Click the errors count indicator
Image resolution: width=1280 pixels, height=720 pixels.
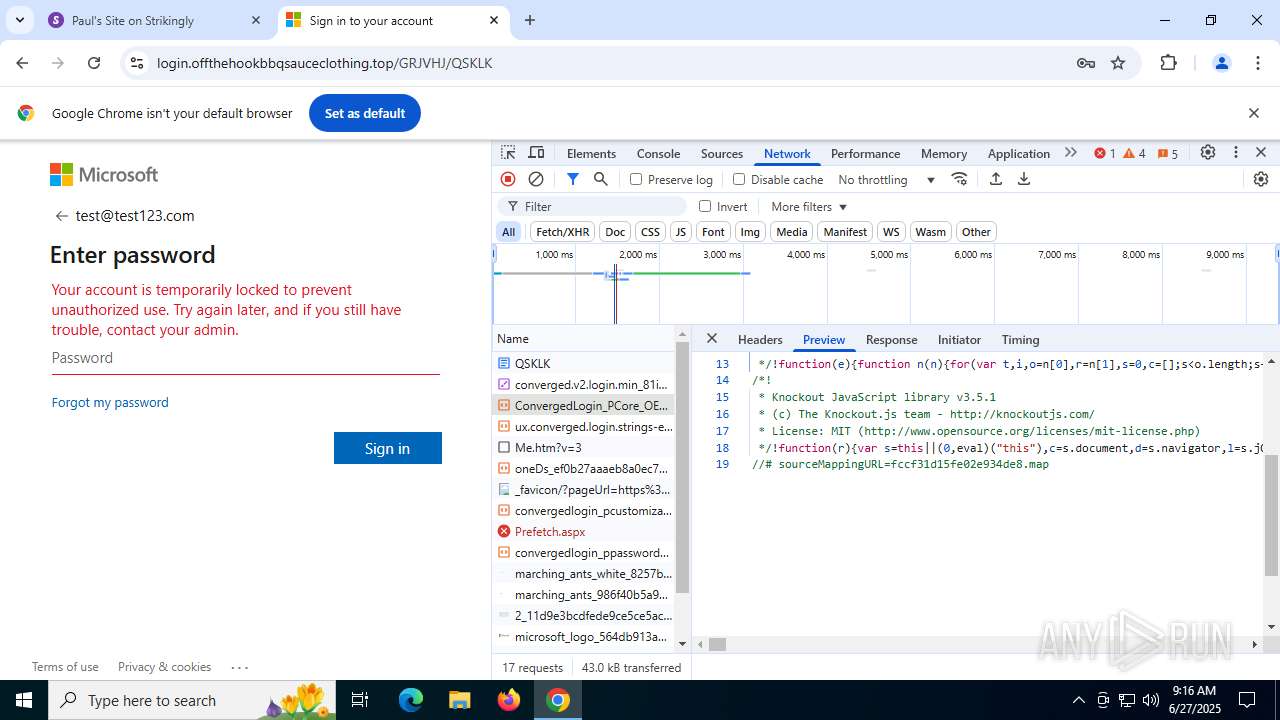click(x=1105, y=153)
